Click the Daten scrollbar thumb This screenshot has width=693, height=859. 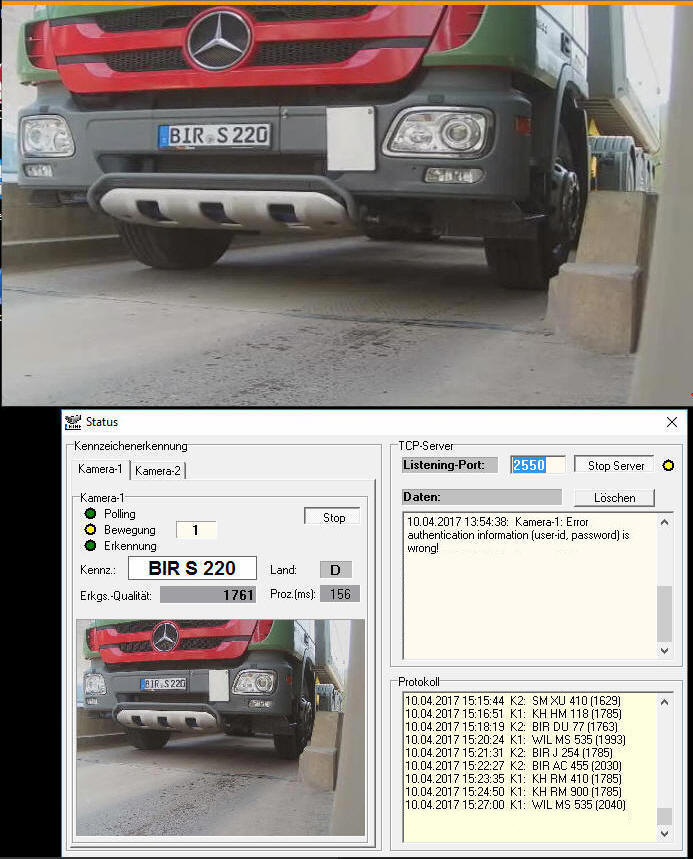(x=665, y=614)
